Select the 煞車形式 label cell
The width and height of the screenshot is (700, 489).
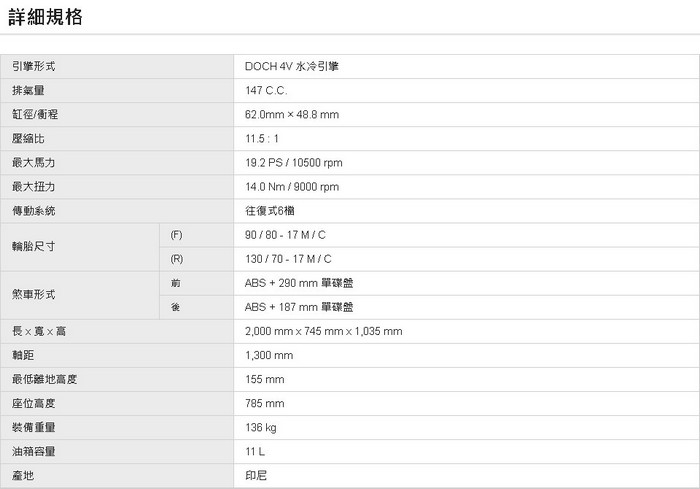coord(33,295)
